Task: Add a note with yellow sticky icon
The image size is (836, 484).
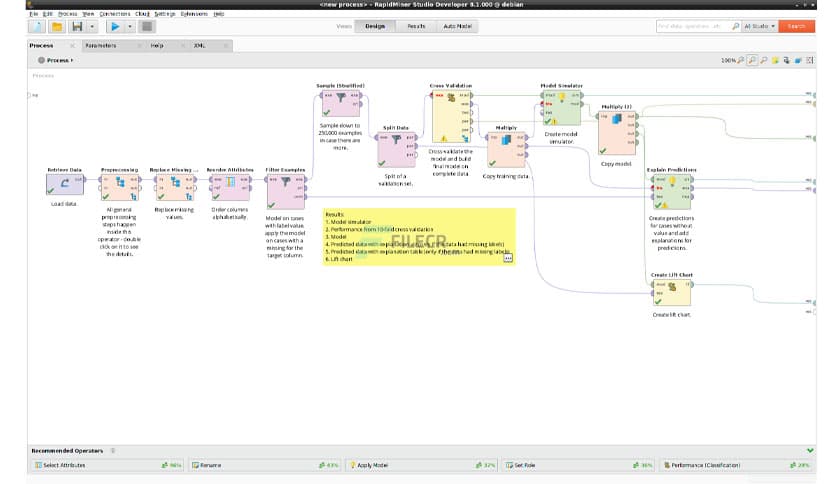Action: point(775,60)
